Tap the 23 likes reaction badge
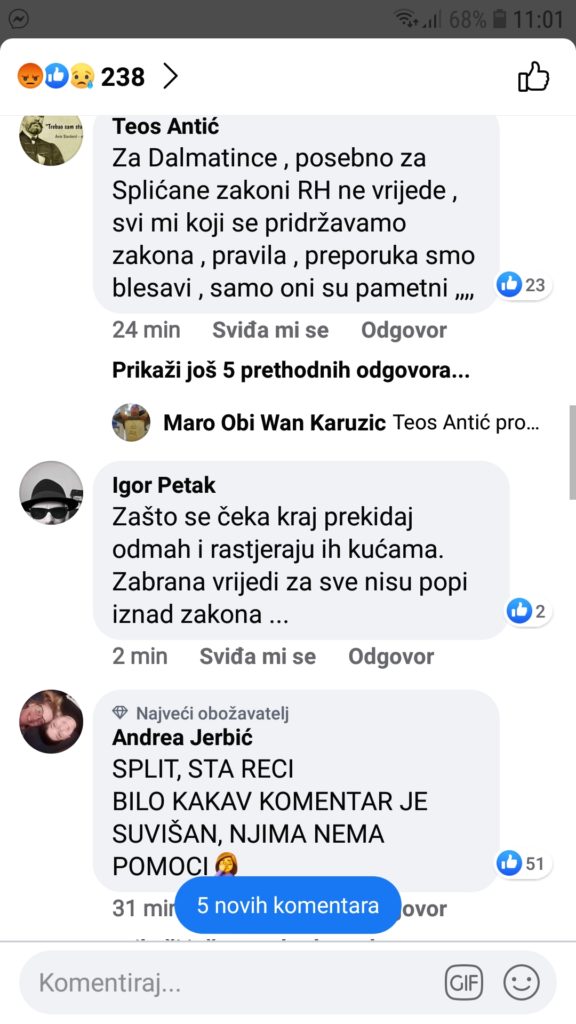This screenshot has height=1024, width=576. (x=522, y=285)
